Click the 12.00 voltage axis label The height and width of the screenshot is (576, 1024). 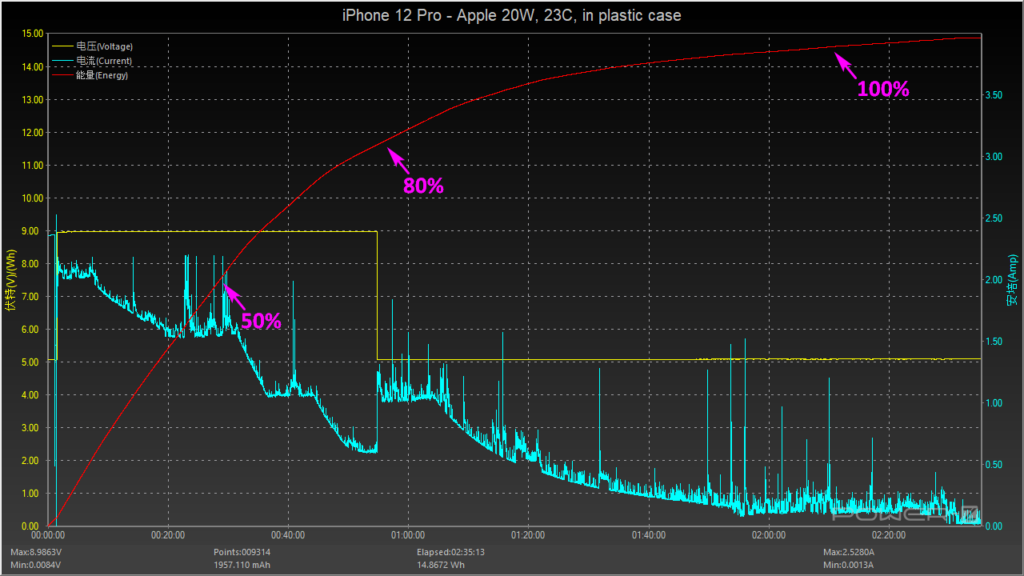(x=33, y=133)
